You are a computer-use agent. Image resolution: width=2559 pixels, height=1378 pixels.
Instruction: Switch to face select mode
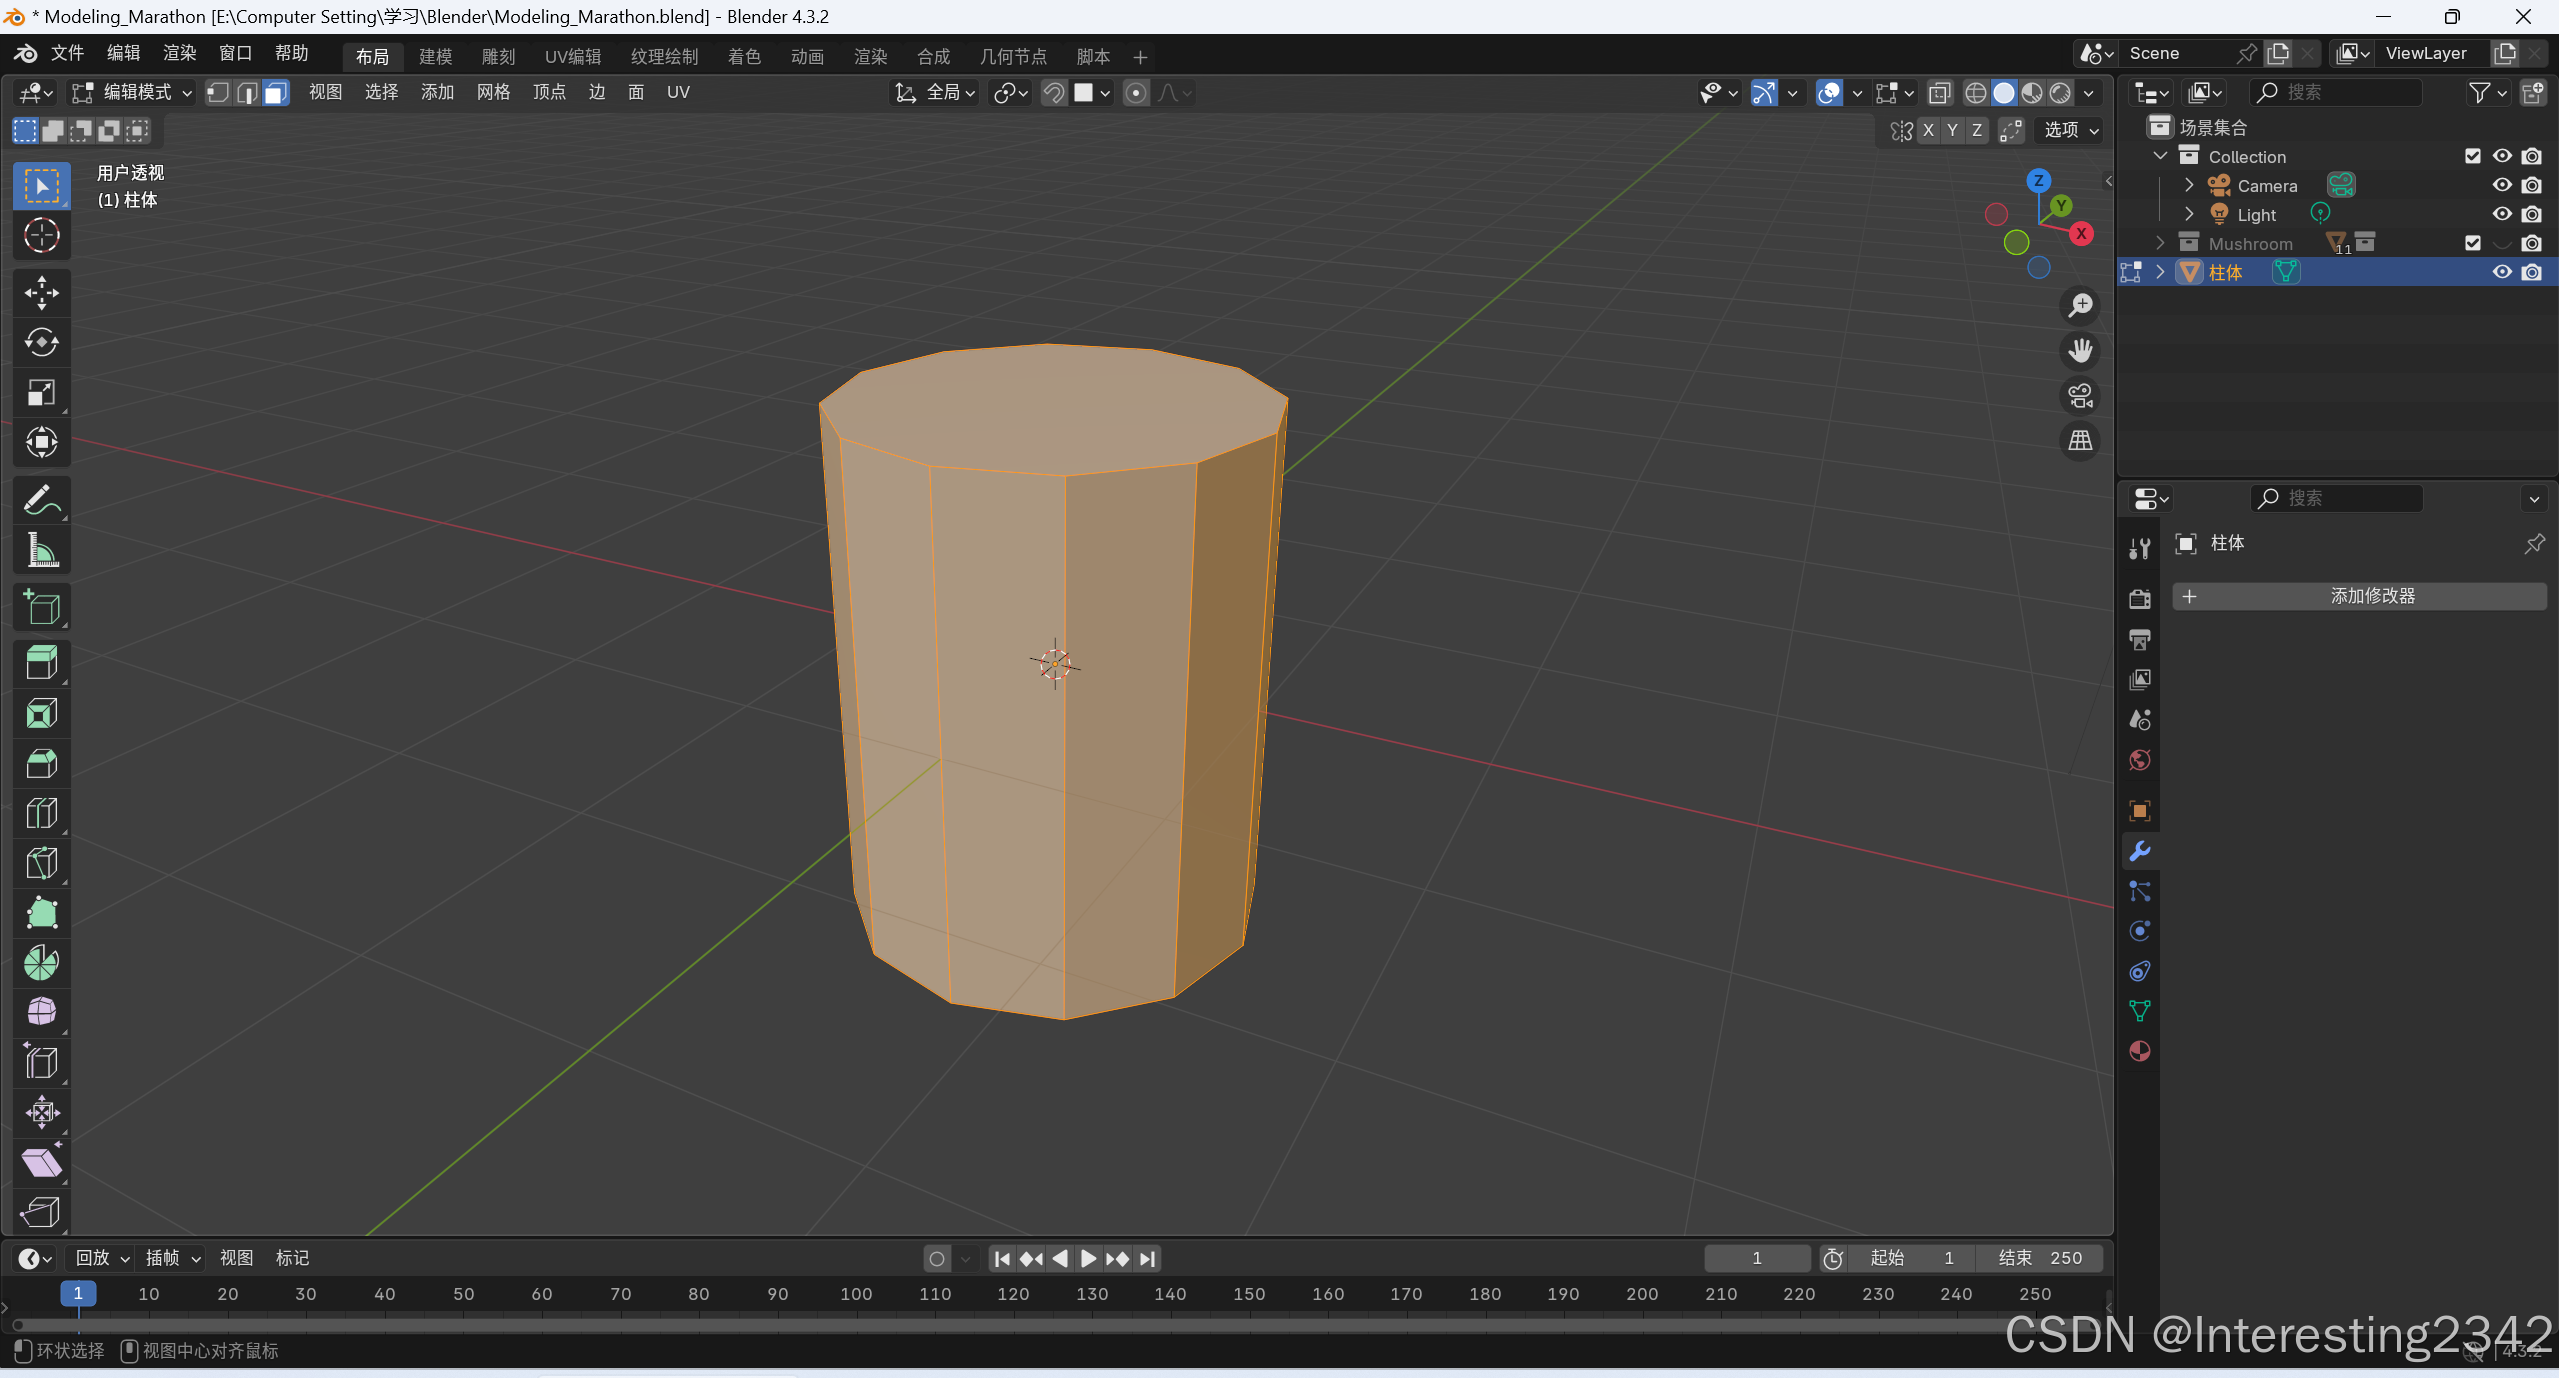[277, 93]
